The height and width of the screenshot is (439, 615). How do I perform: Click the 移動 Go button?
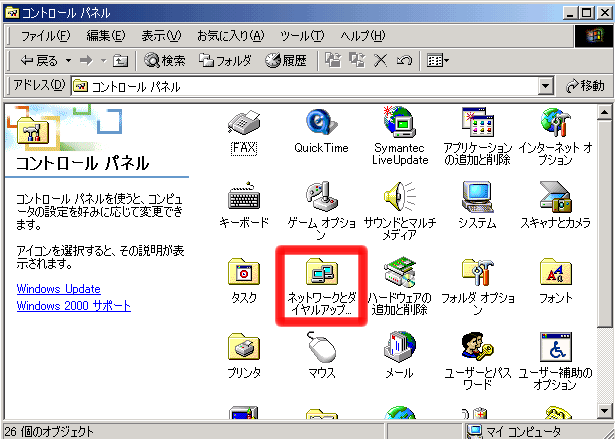(585, 86)
